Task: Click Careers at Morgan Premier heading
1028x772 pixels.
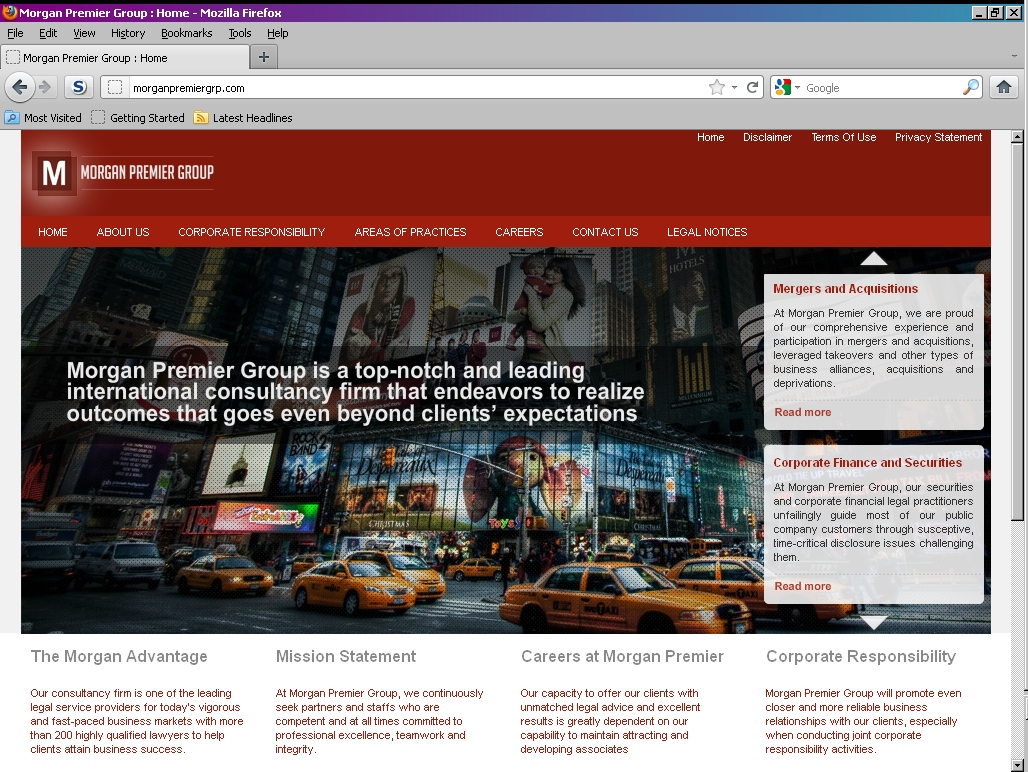Action: tap(622, 657)
